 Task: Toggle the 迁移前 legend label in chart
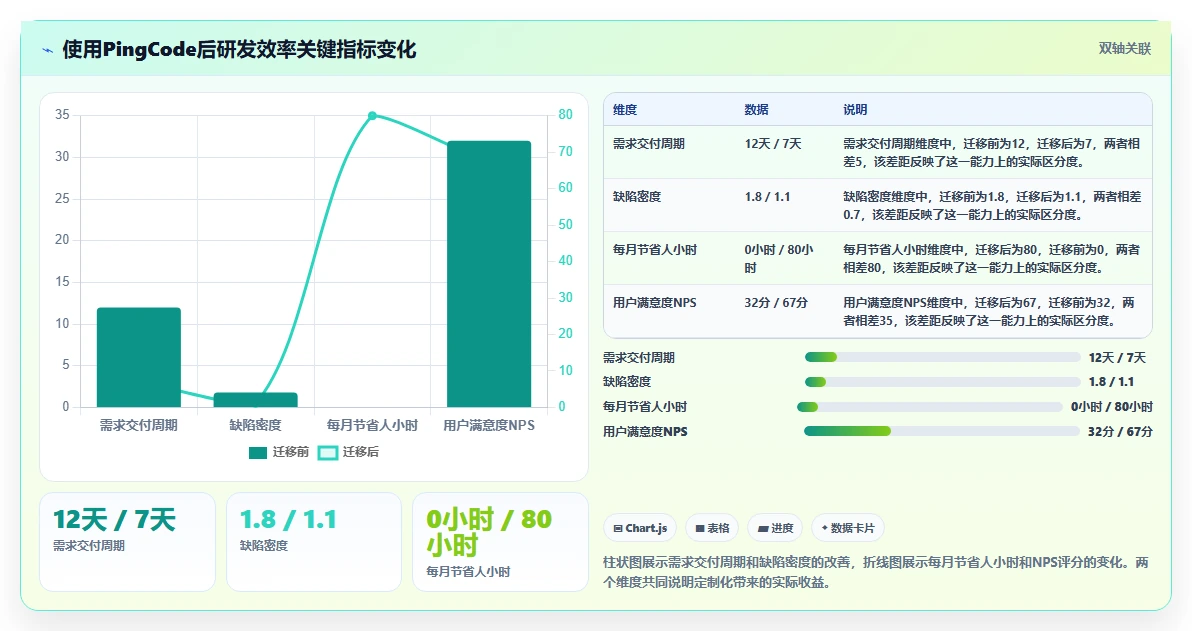click(290, 452)
